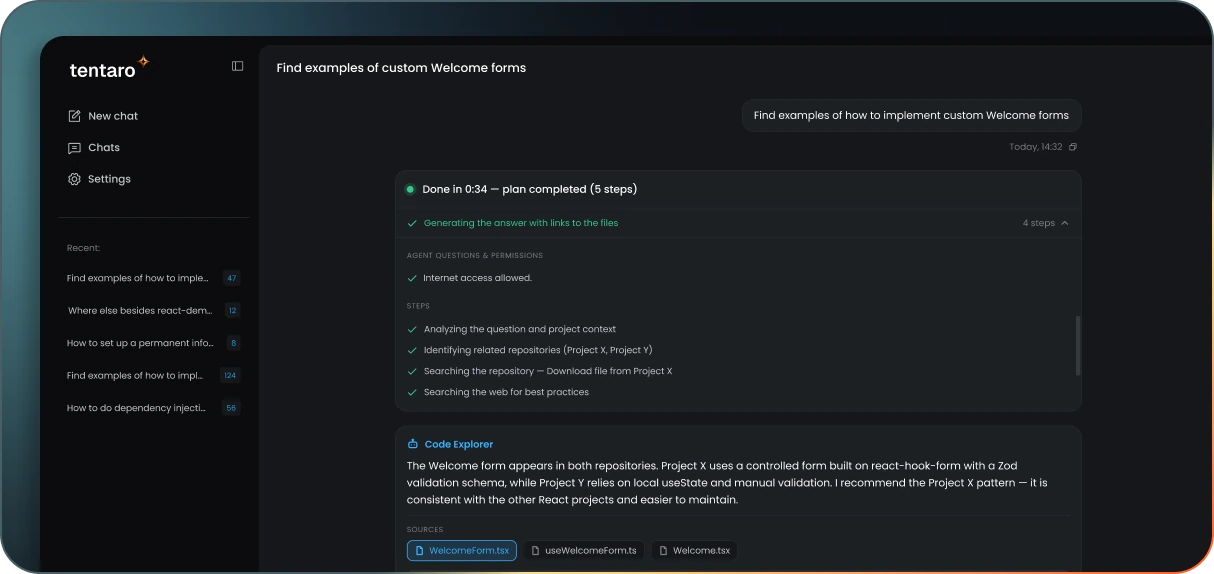Image resolution: width=1214 pixels, height=574 pixels.
Task: Open the useWelcomeForm.ts source file
Action: pos(584,550)
